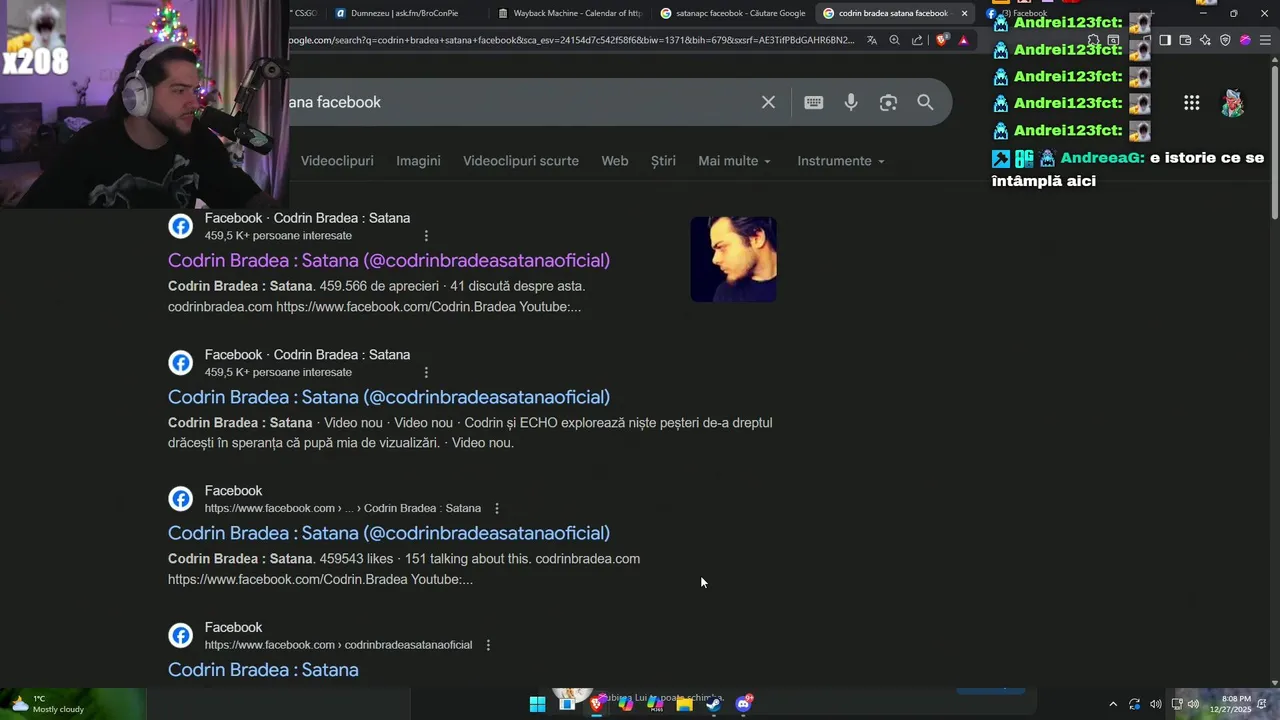The height and width of the screenshot is (720, 1280).
Task: Open the translate page icon in address bar
Action: pyautogui.click(x=872, y=40)
